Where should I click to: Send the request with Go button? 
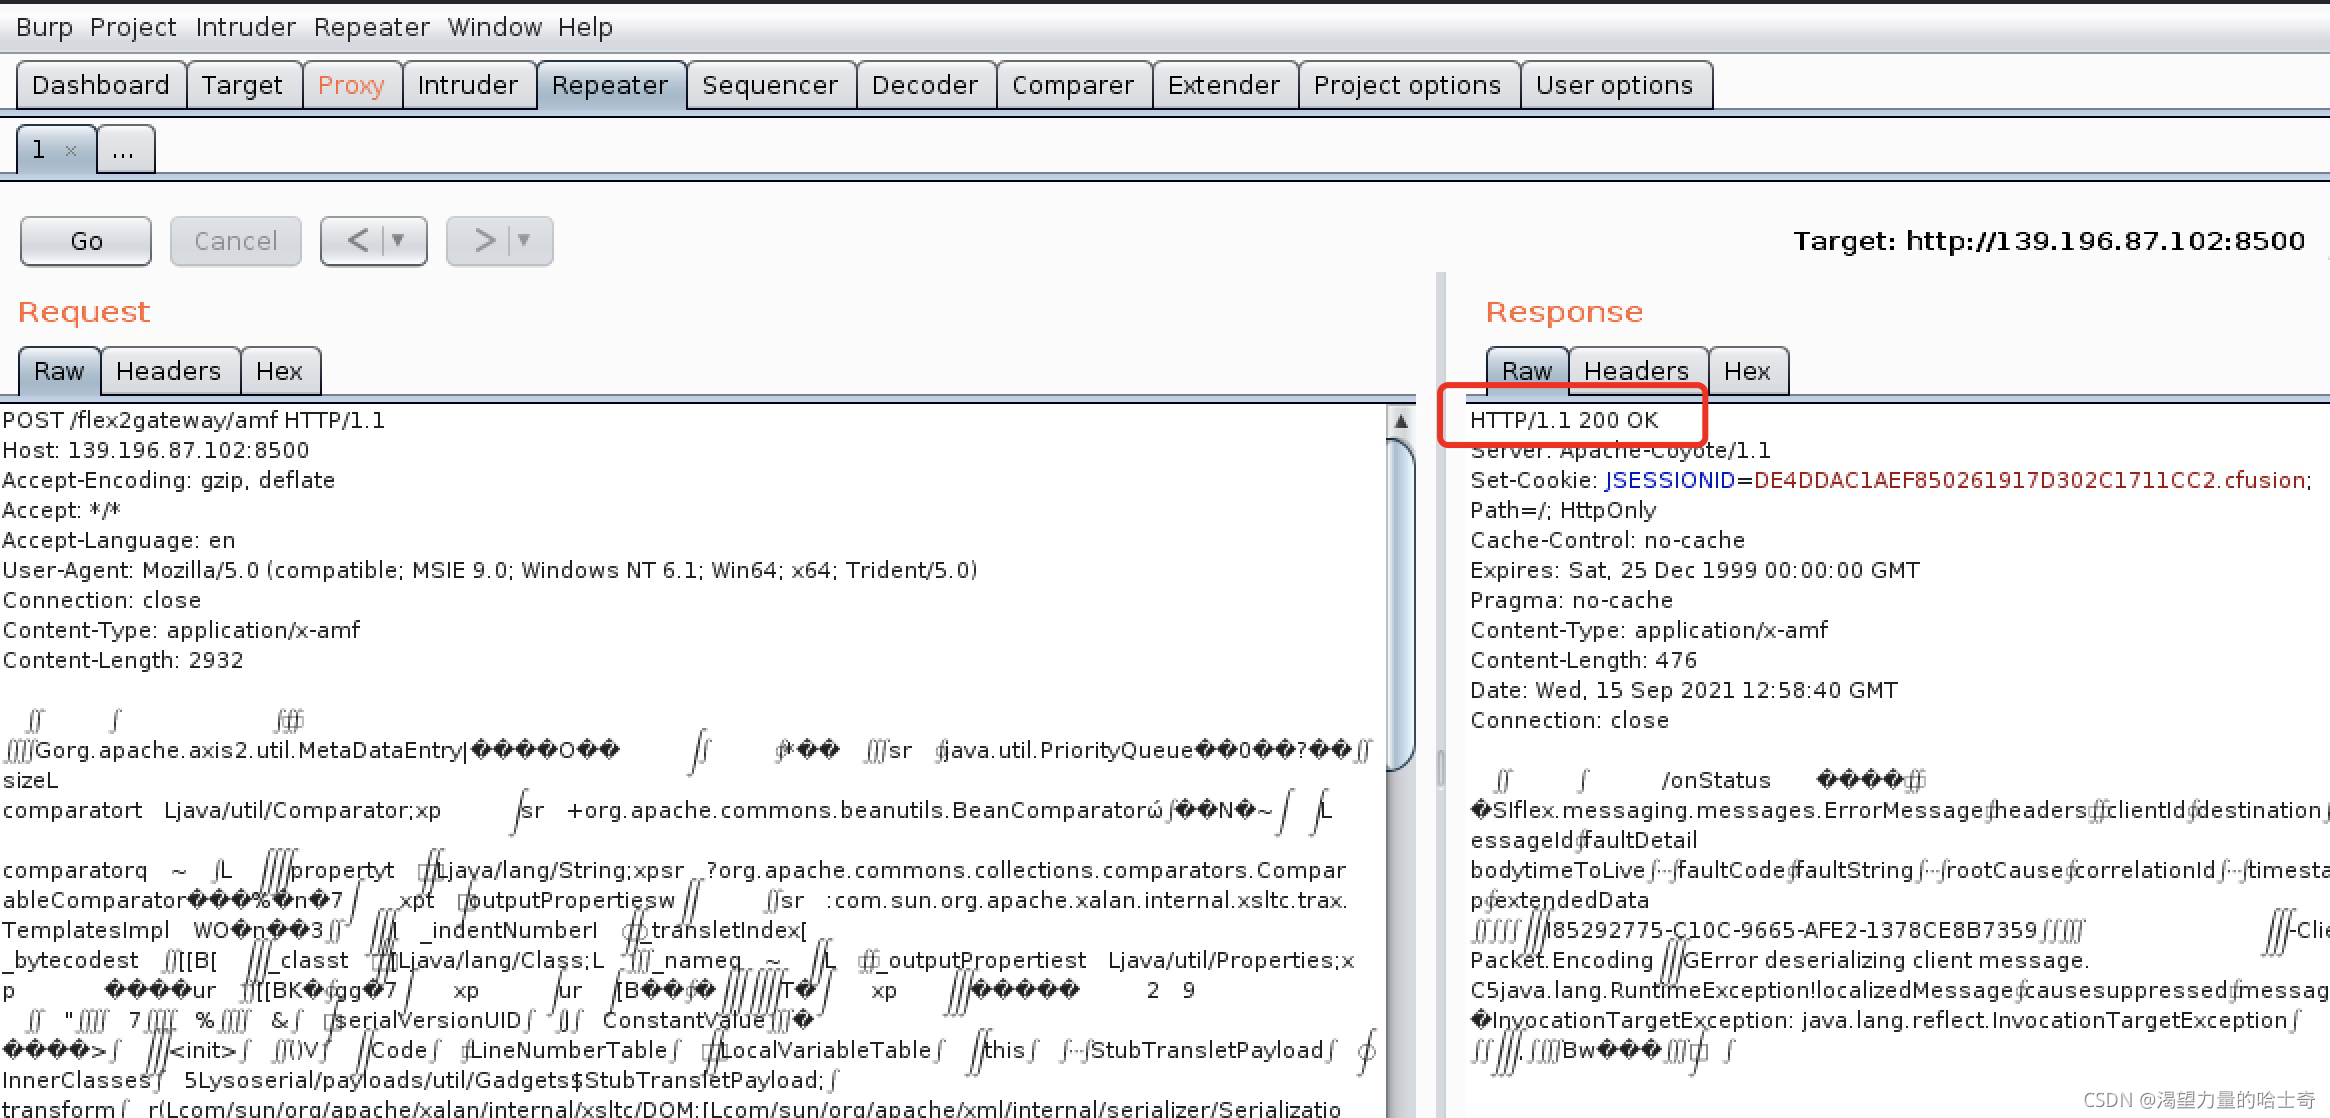pos(86,241)
